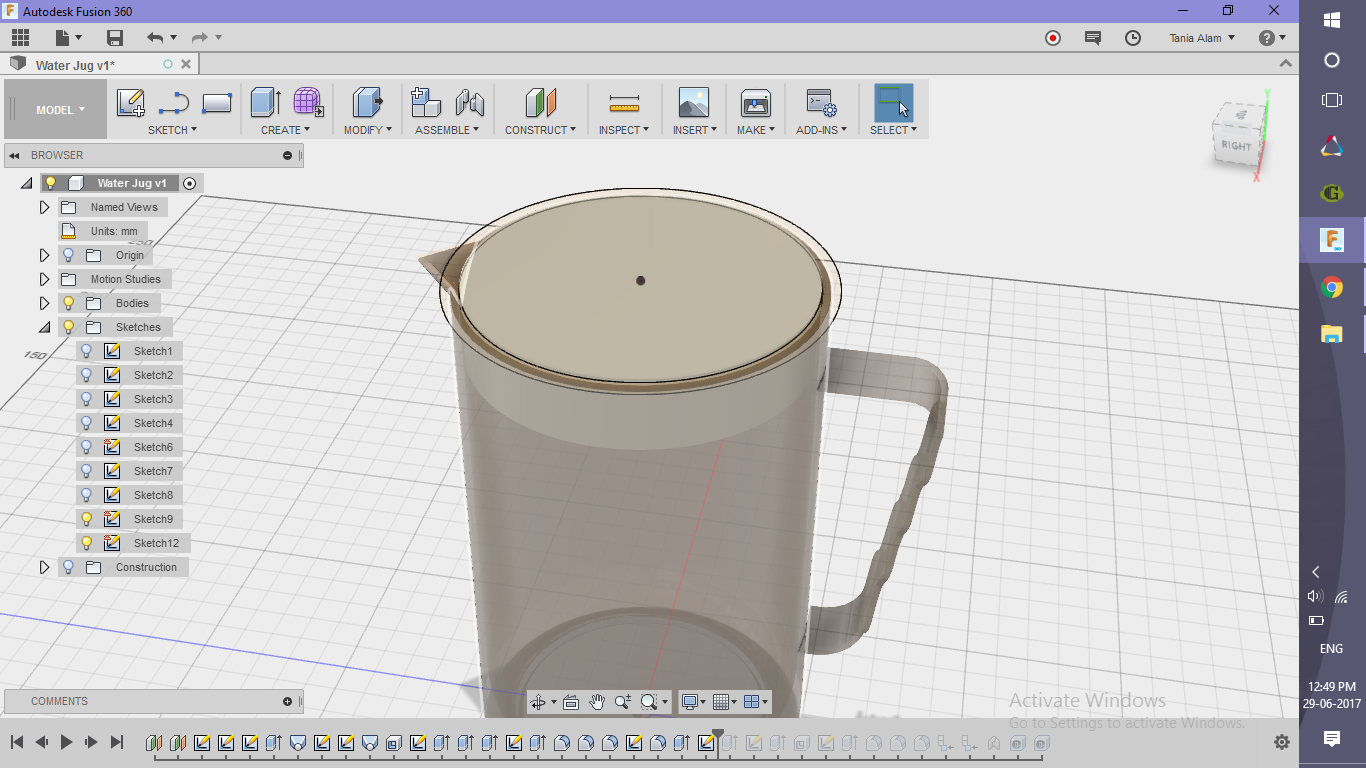The height and width of the screenshot is (768, 1366).
Task: Click the New Component icon
Action: coord(426,103)
